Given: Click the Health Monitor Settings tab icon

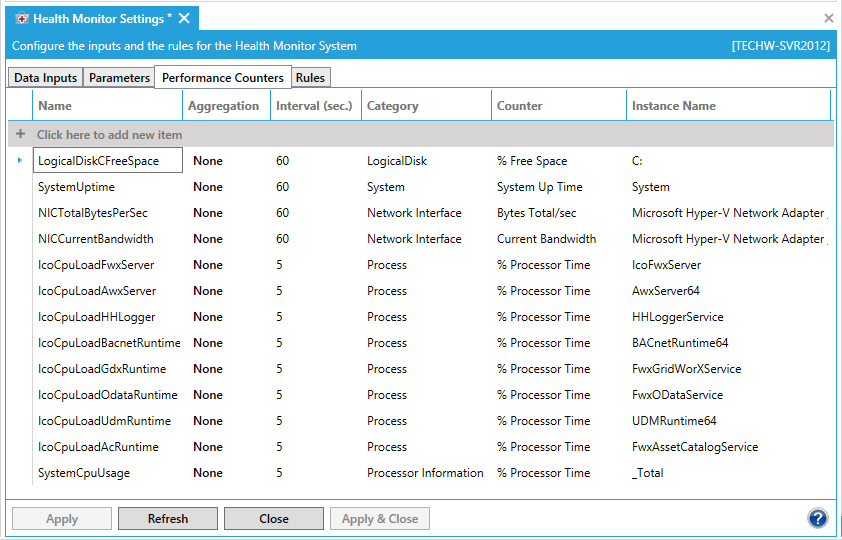Looking at the screenshot, I should [21, 19].
